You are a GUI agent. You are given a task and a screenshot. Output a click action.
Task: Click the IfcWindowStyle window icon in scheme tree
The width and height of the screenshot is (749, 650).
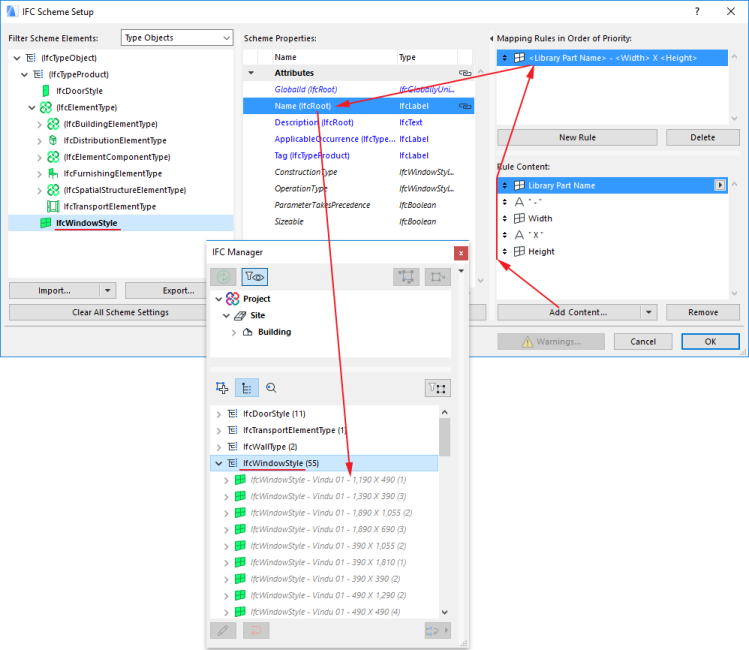(x=46, y=223)
